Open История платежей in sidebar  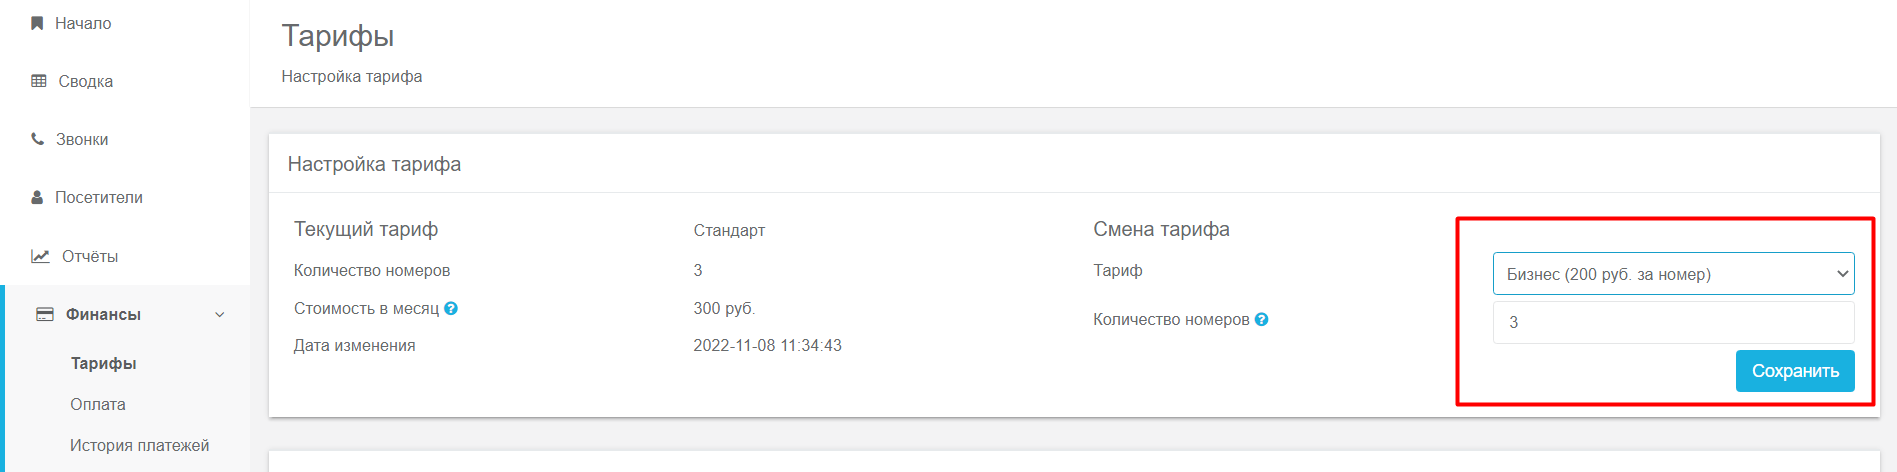(140, 445)
